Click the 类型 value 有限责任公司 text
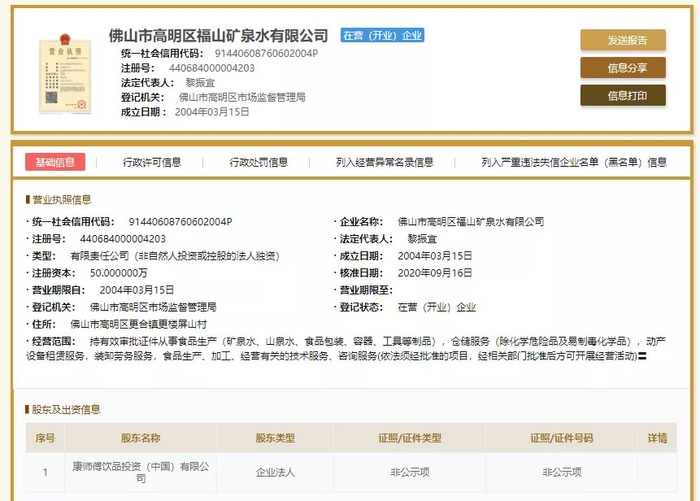This screenshot has height=501, width=700. [x=175, y=256]
